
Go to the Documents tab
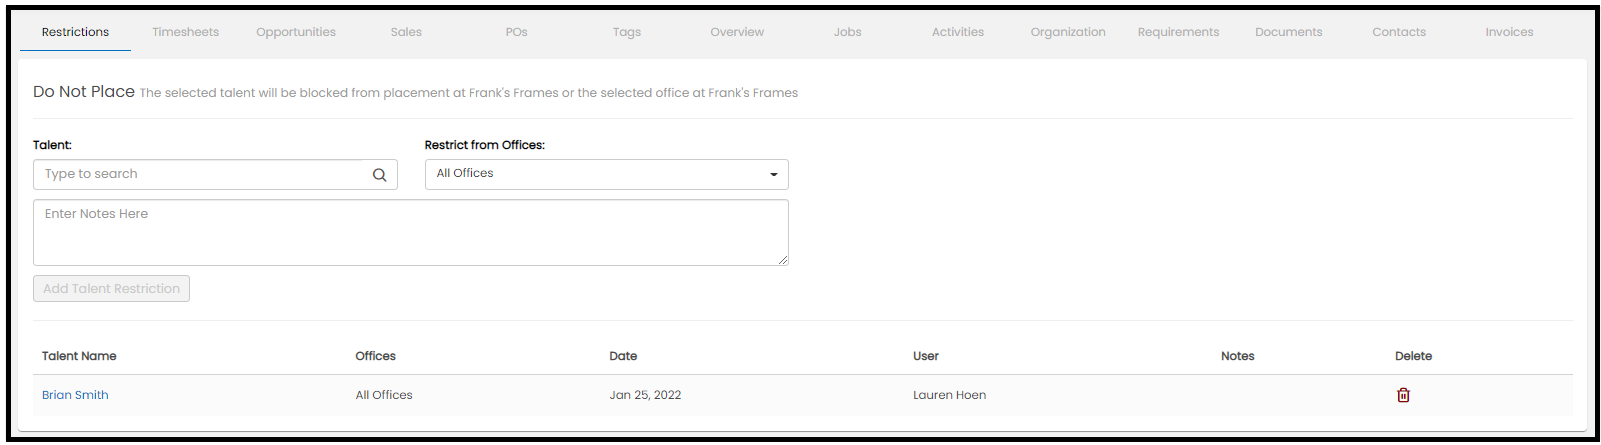pyautogui.click(x=1289, y=32)
